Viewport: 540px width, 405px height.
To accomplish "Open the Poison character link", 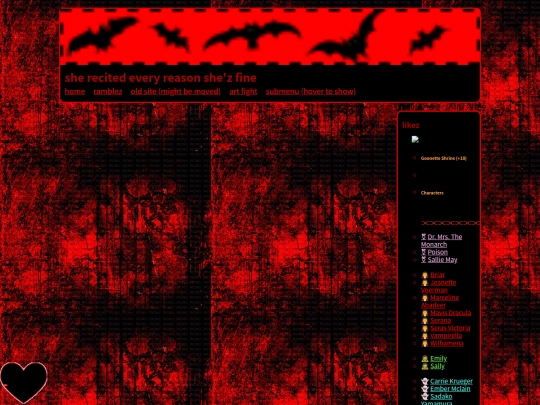I will [x=437, y=252].
